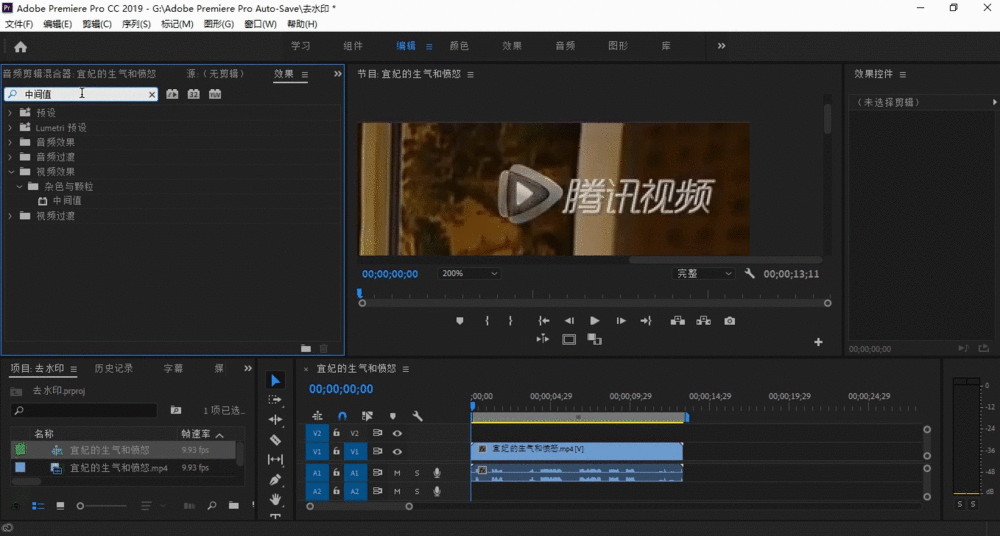
Task: Select 宜妃的生气和愤怒.mp4 in the project panel
Action: coord(119,468)
